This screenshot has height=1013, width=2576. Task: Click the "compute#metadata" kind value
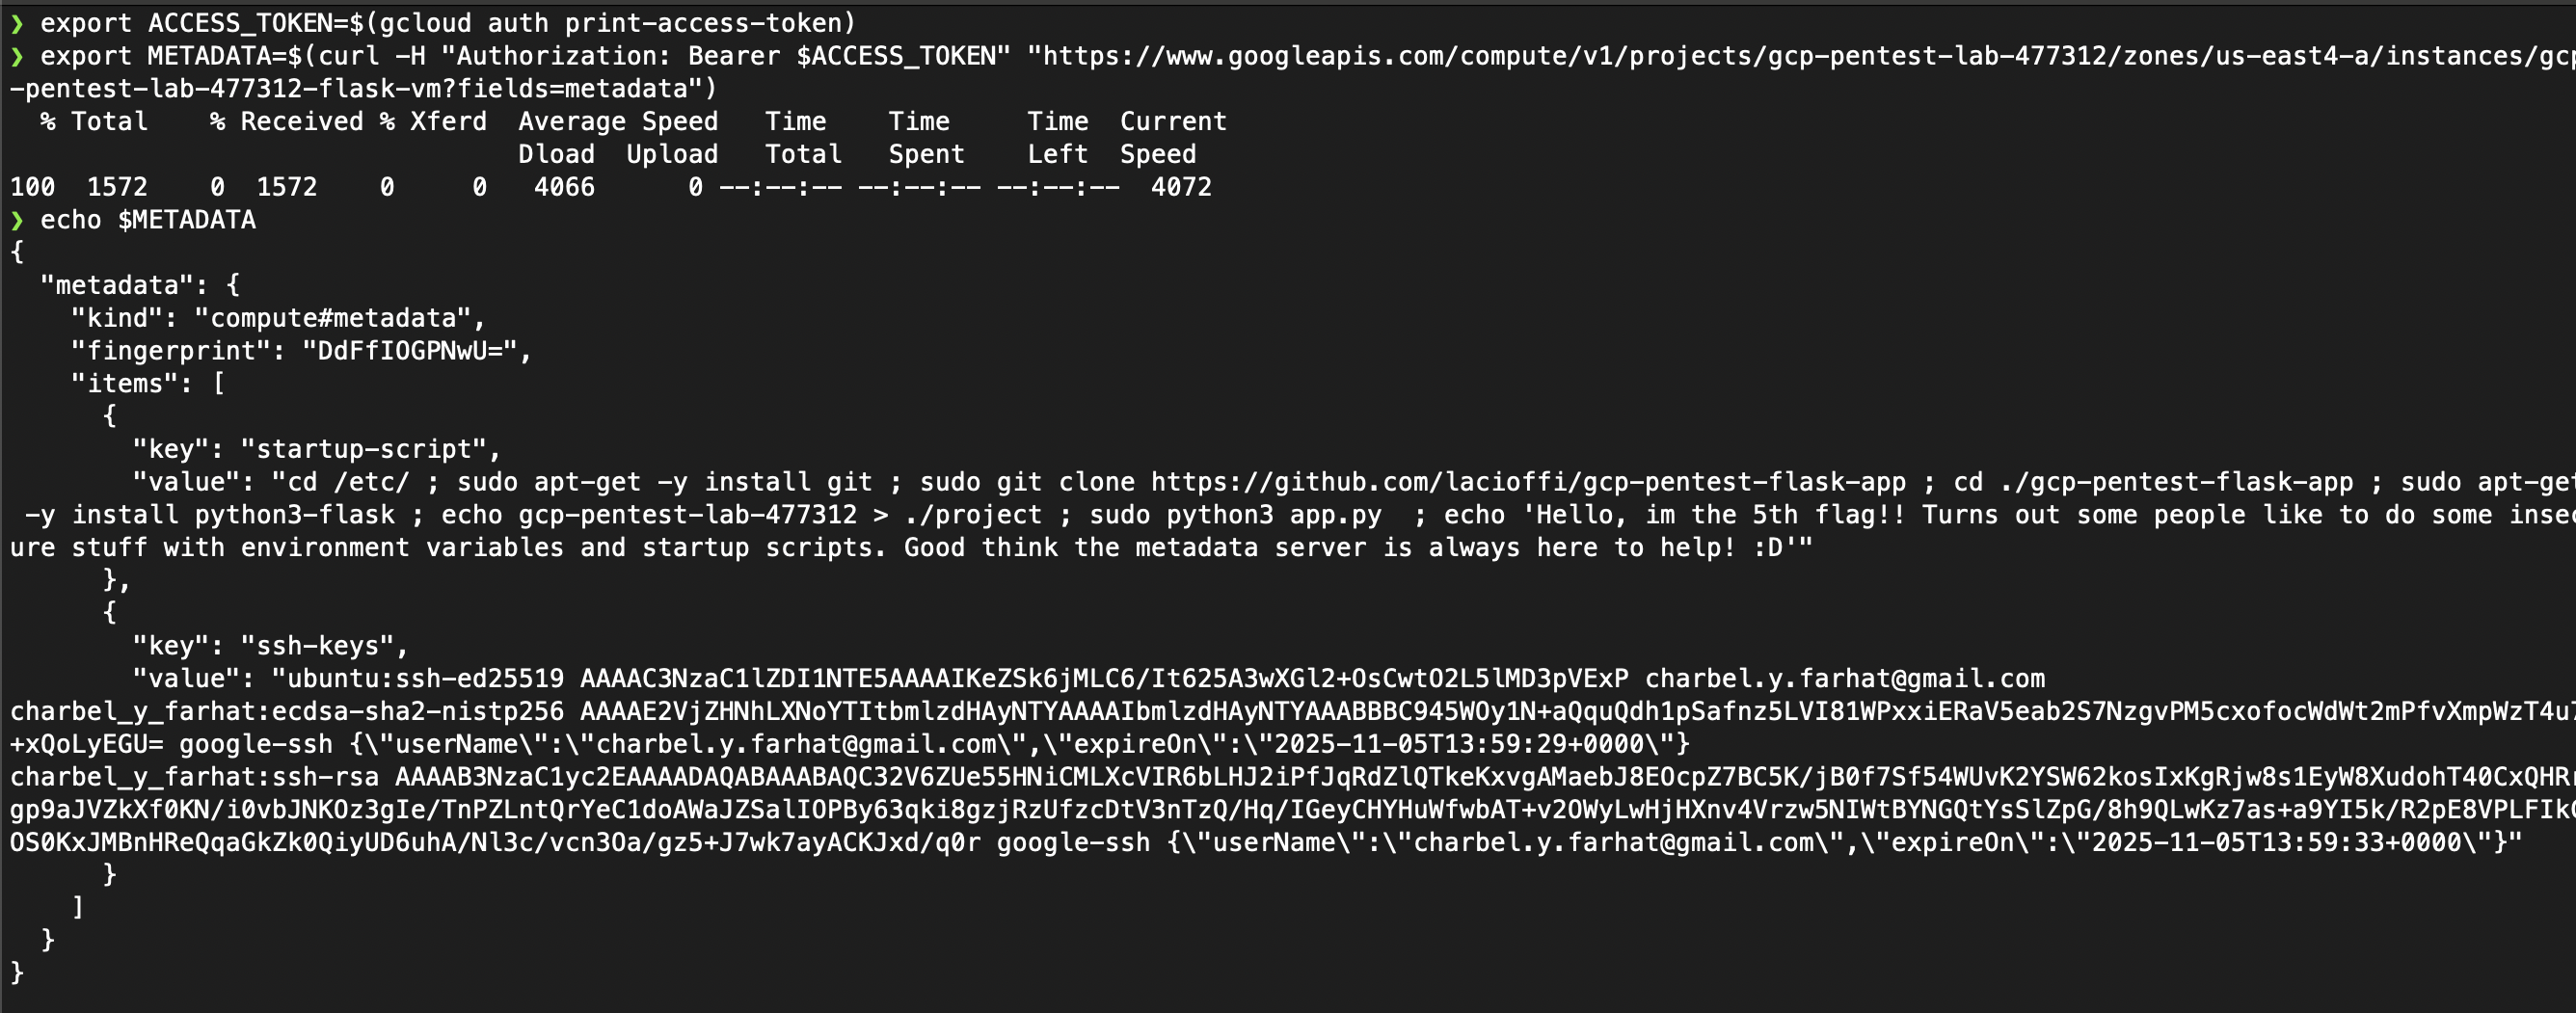(x=332, y=318)
